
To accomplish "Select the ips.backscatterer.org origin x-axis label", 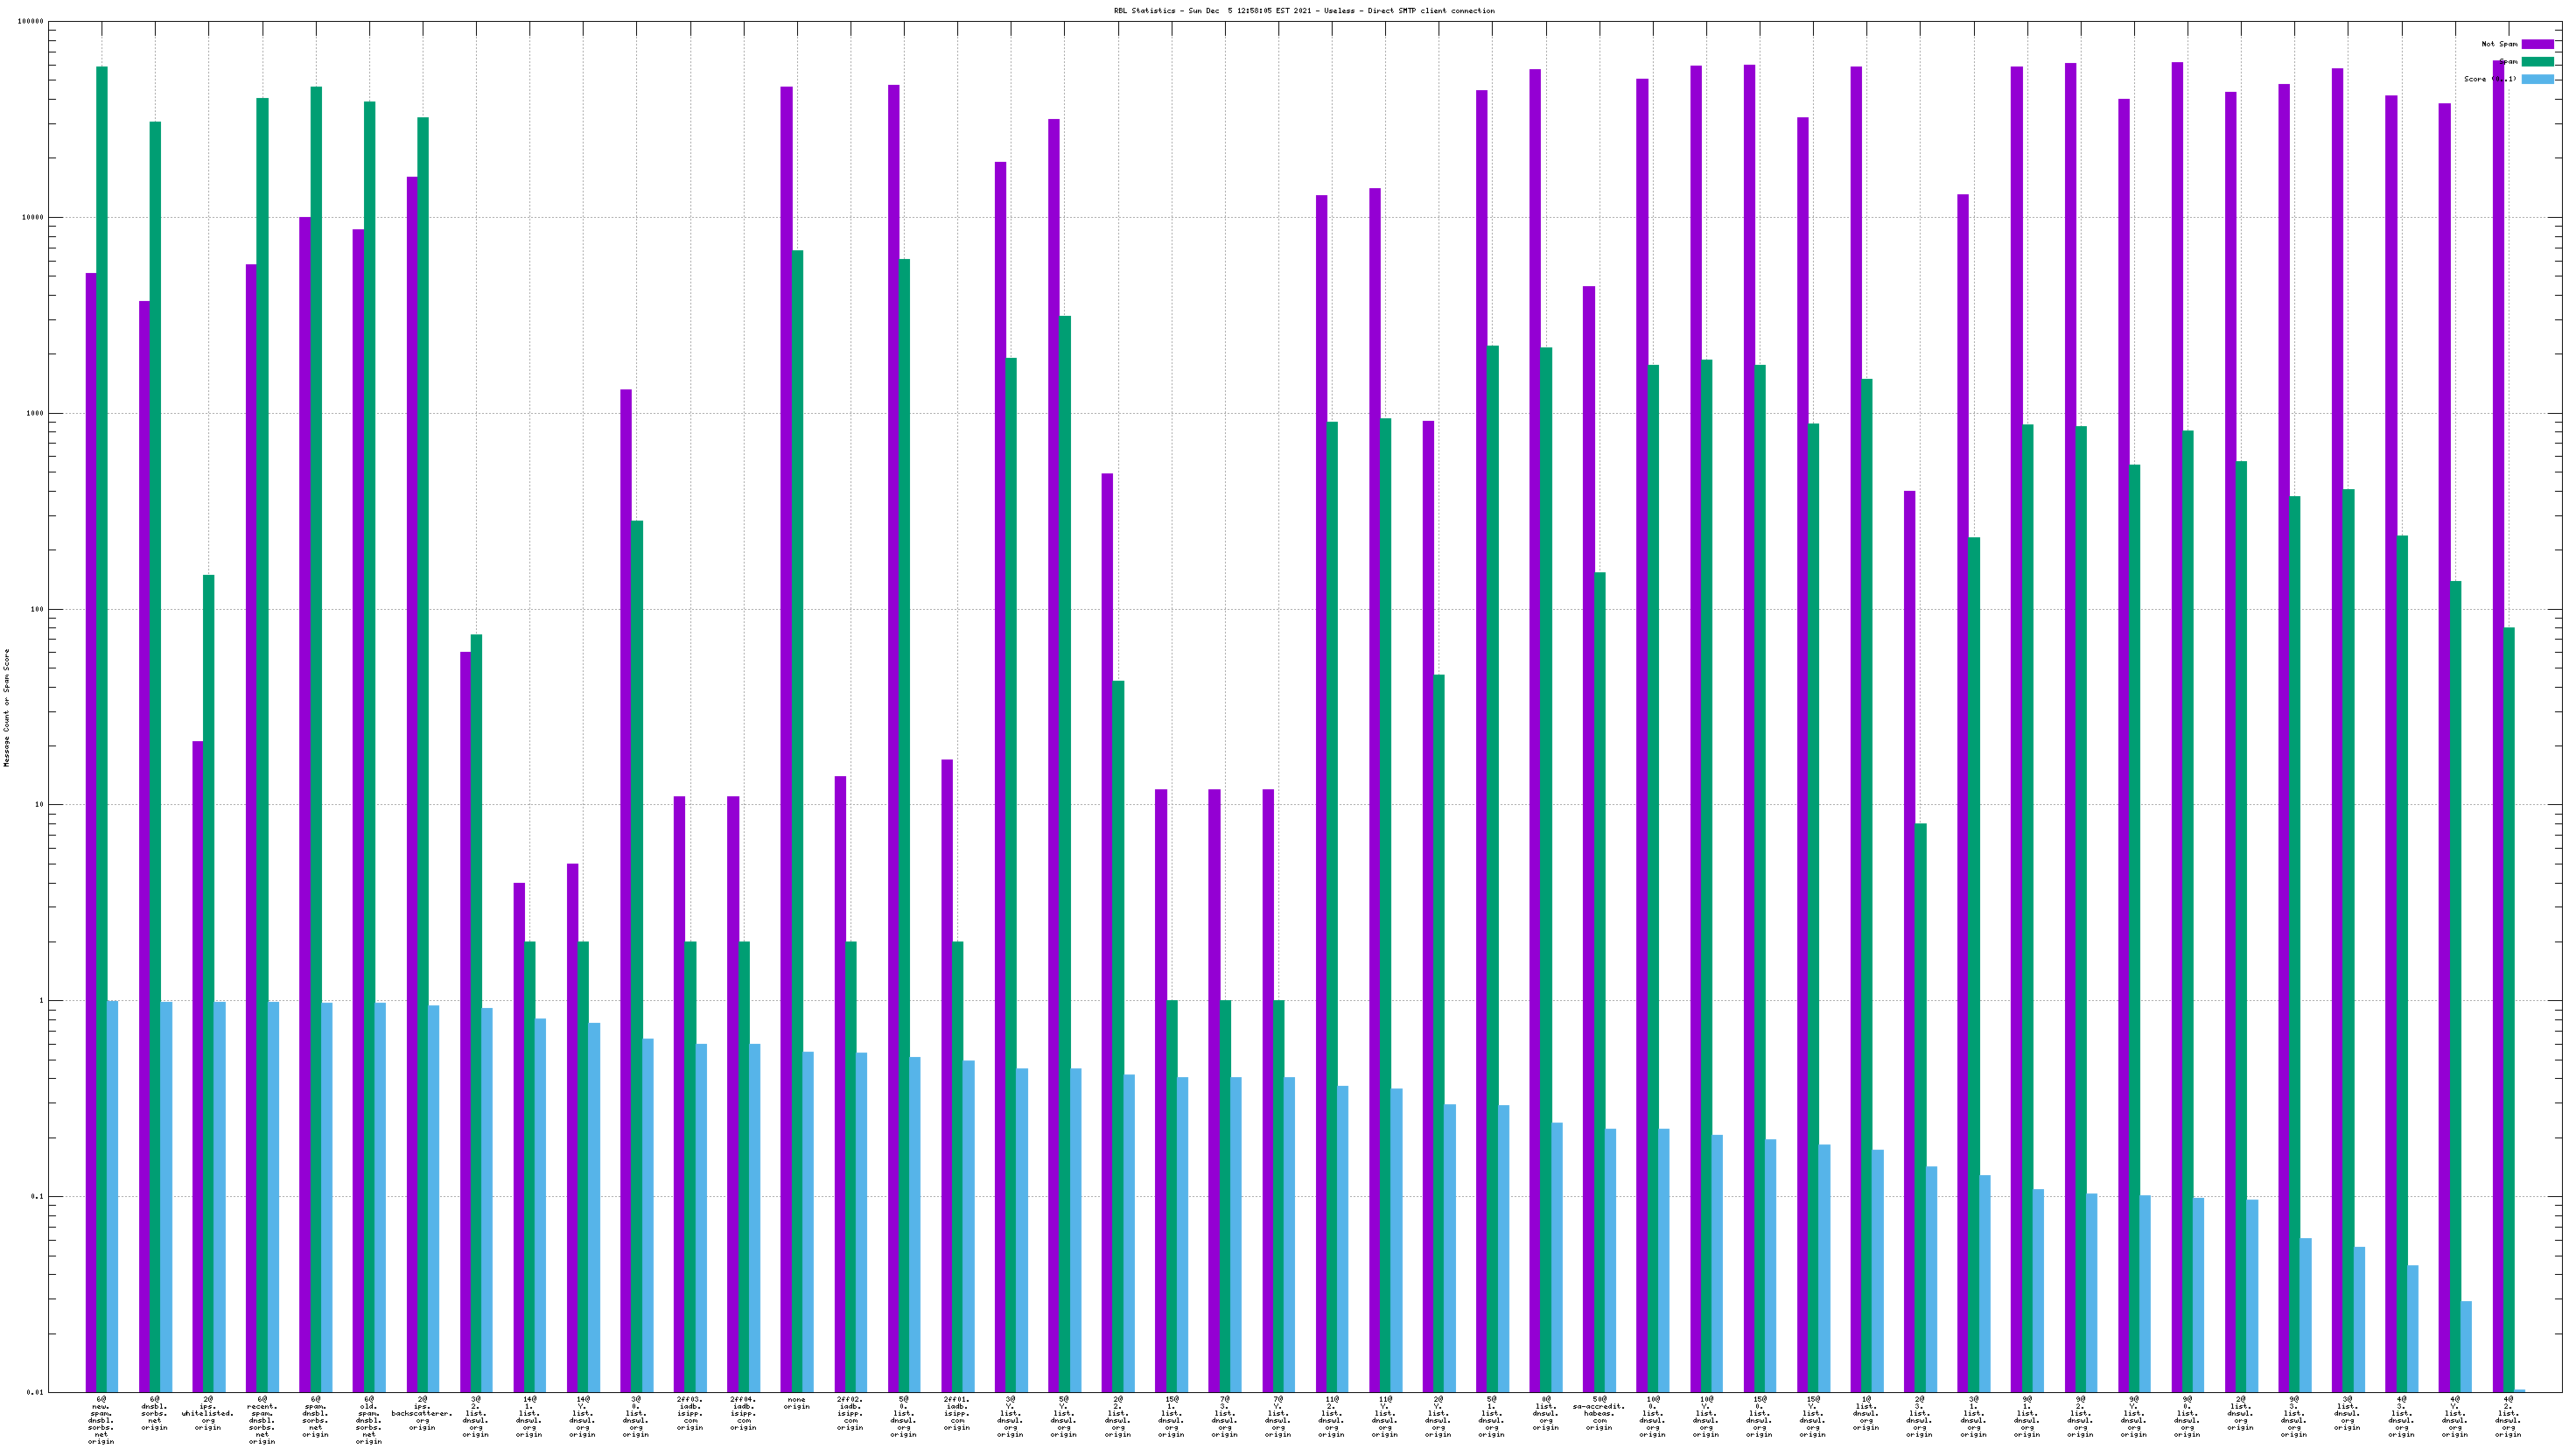I will [x=422, y=1413].
